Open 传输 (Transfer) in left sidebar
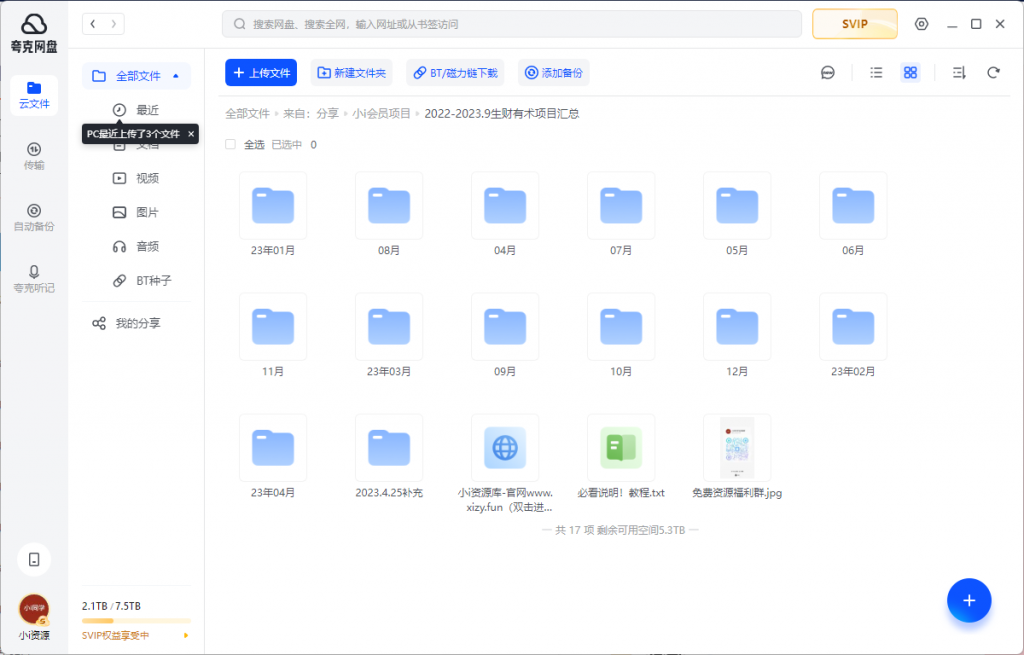This screenshot has width=1024, height=655. tap(33, 155)
